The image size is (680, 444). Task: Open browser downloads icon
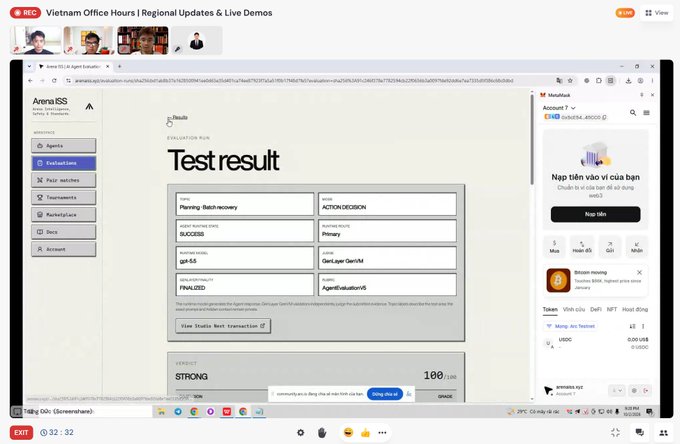point(628,81)
